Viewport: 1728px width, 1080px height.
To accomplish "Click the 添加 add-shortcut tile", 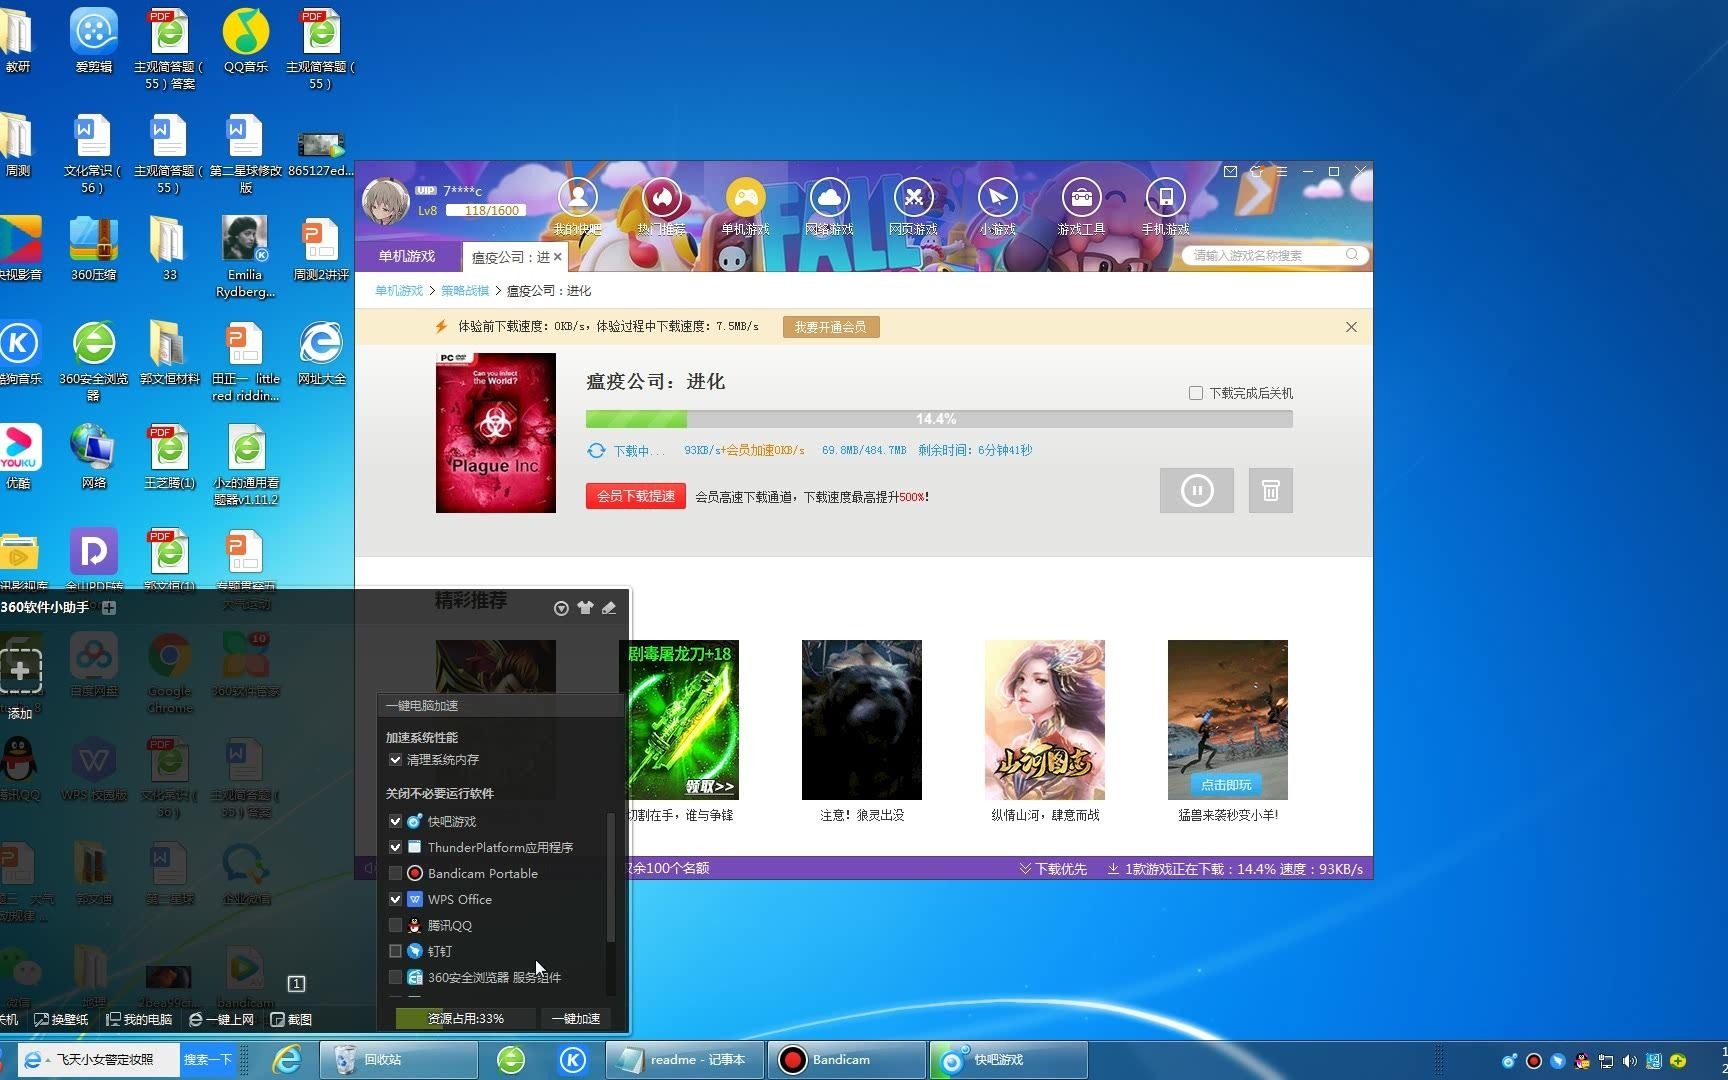I will pos(20,683).
